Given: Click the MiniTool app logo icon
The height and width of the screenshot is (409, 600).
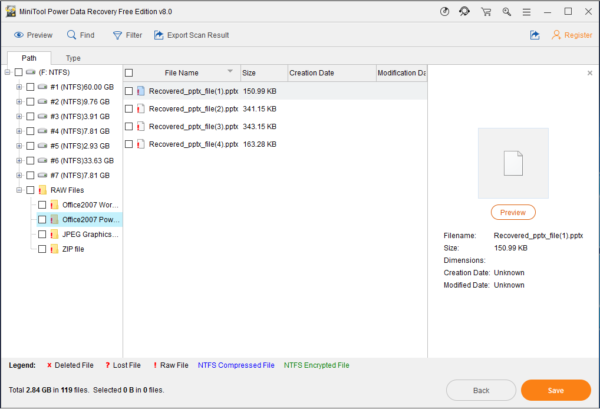Looking at the screenshot, I should tap(11, 11).
